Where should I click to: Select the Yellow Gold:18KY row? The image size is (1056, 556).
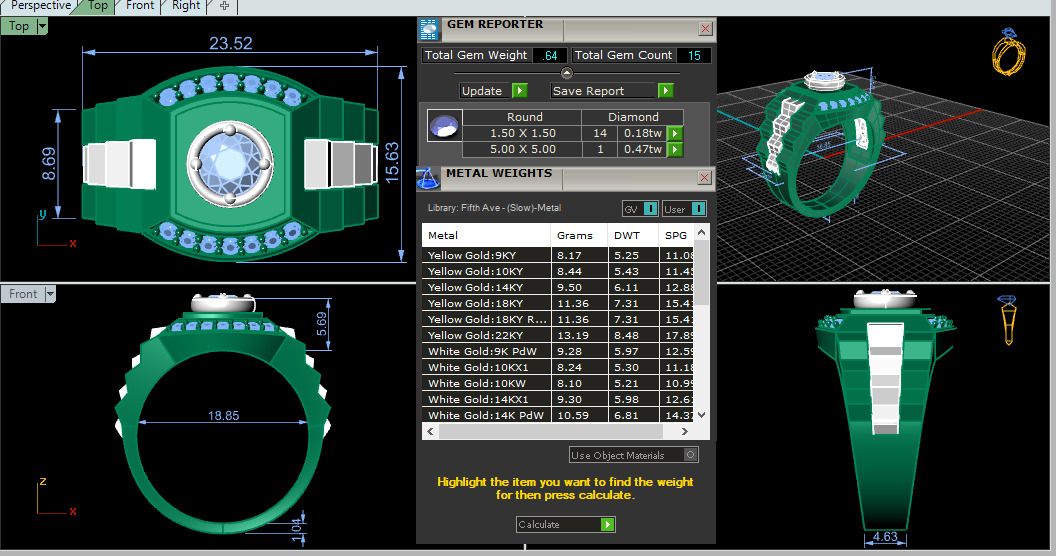coord(558,304)
